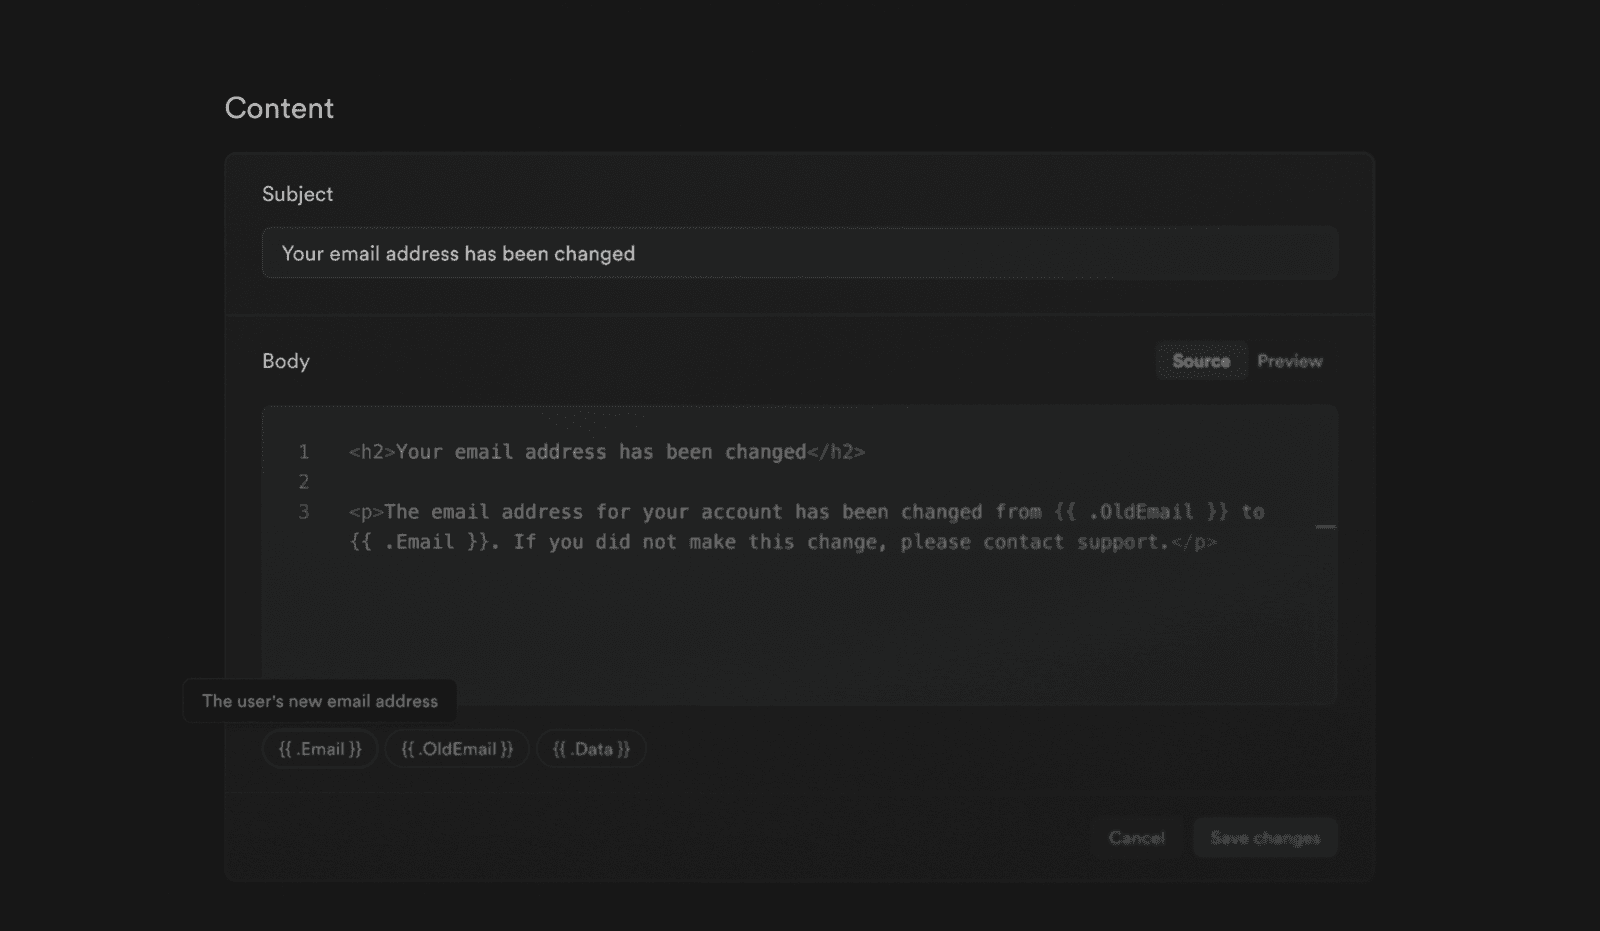Select the Source tab
The image size is (1600, 931).
tap(1201, 361)
